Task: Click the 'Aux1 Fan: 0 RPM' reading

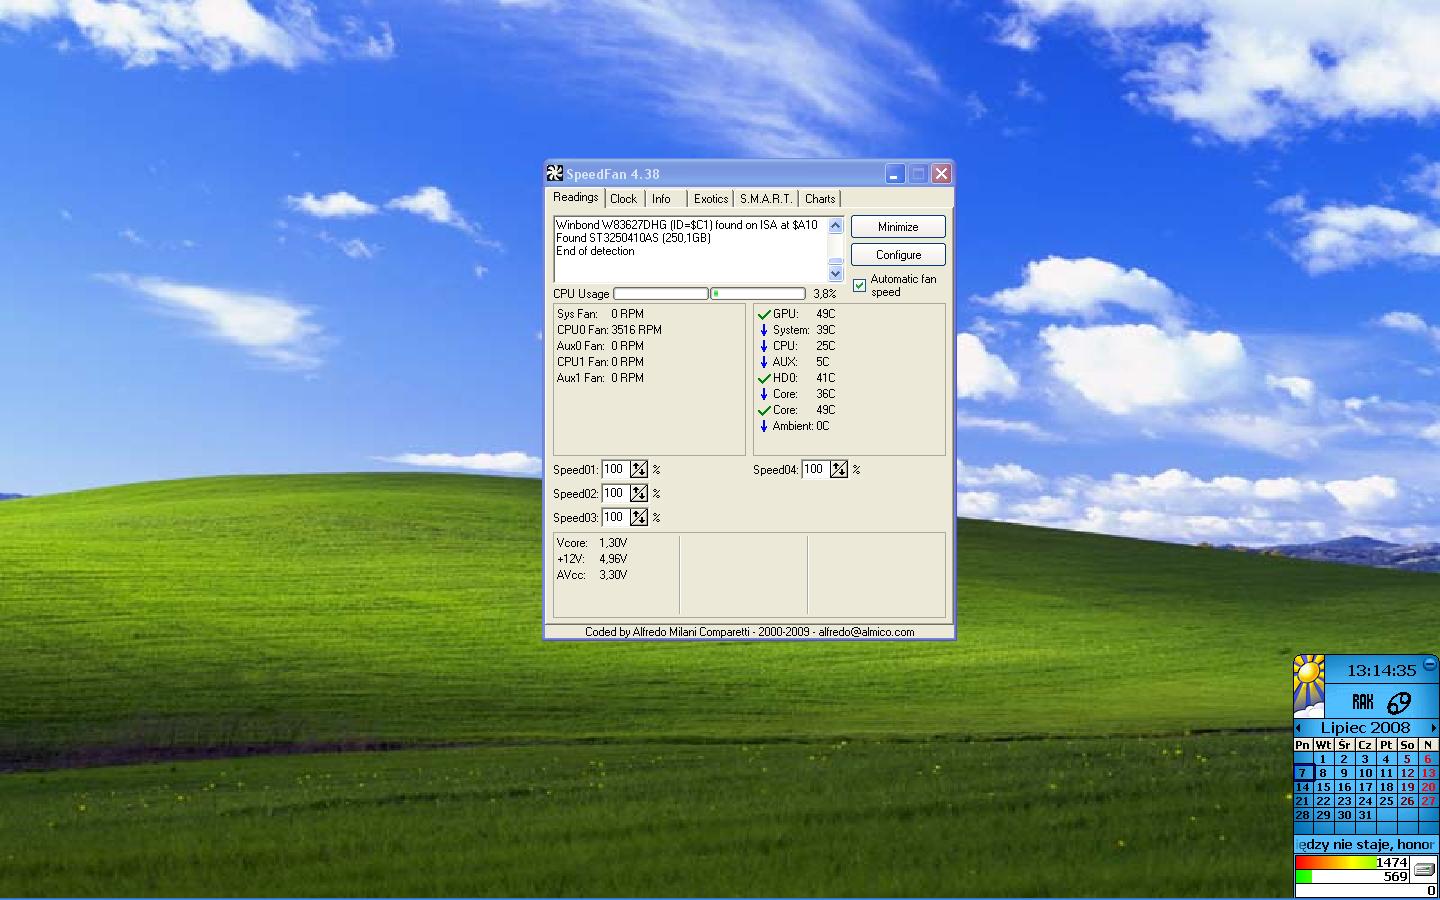Action: [600, 378]
